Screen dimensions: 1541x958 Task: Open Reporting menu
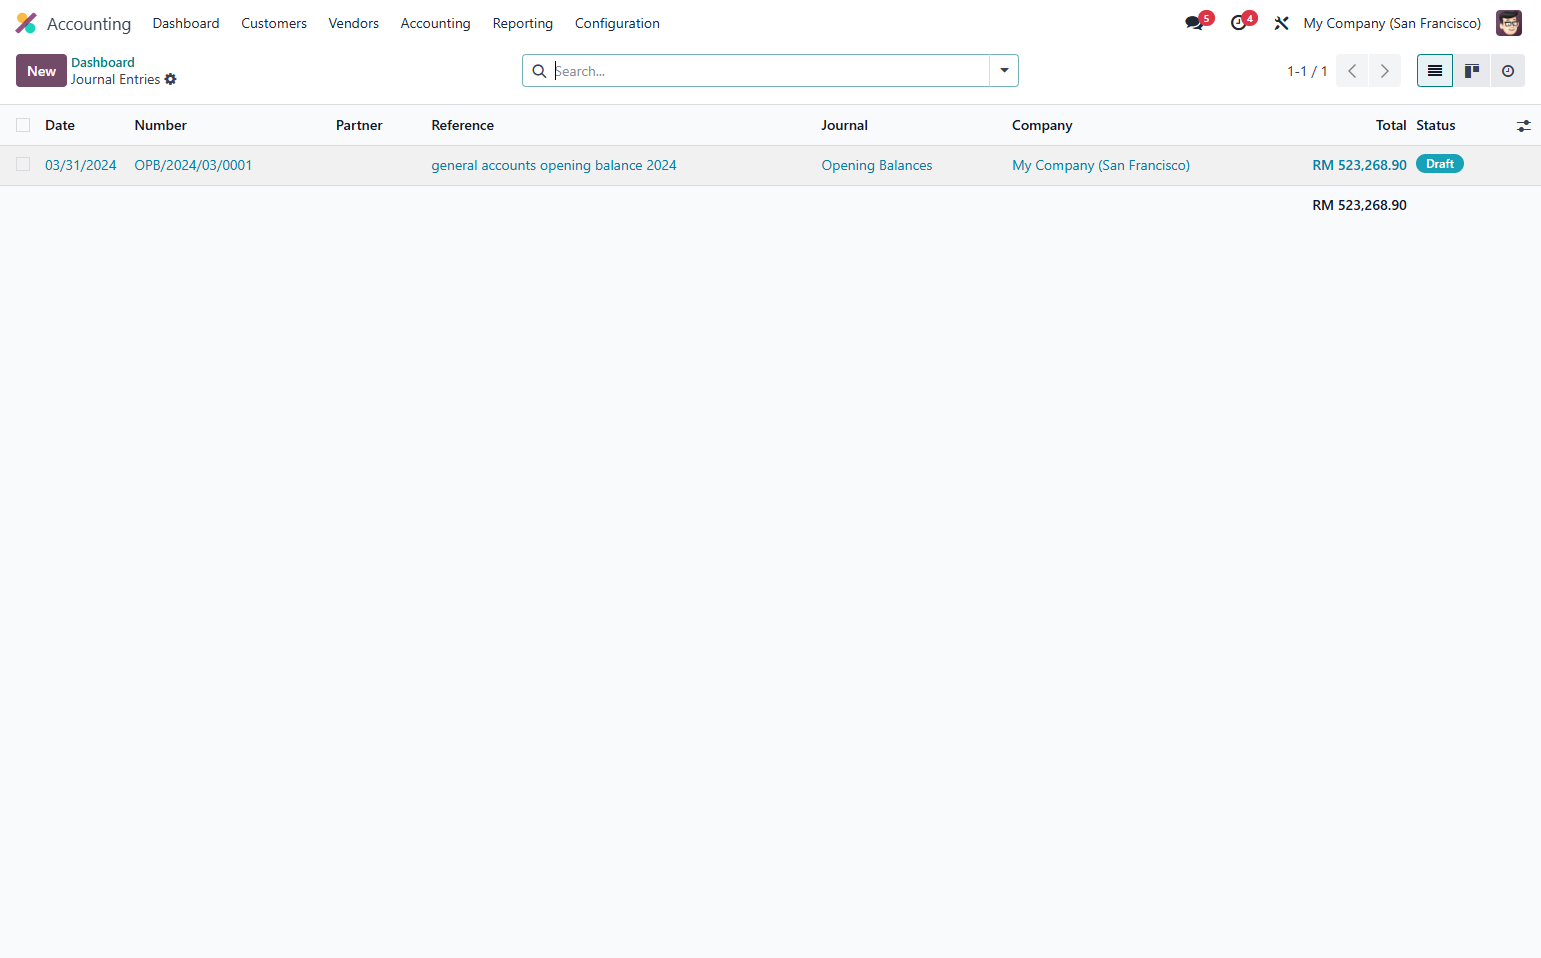point(522,23)
